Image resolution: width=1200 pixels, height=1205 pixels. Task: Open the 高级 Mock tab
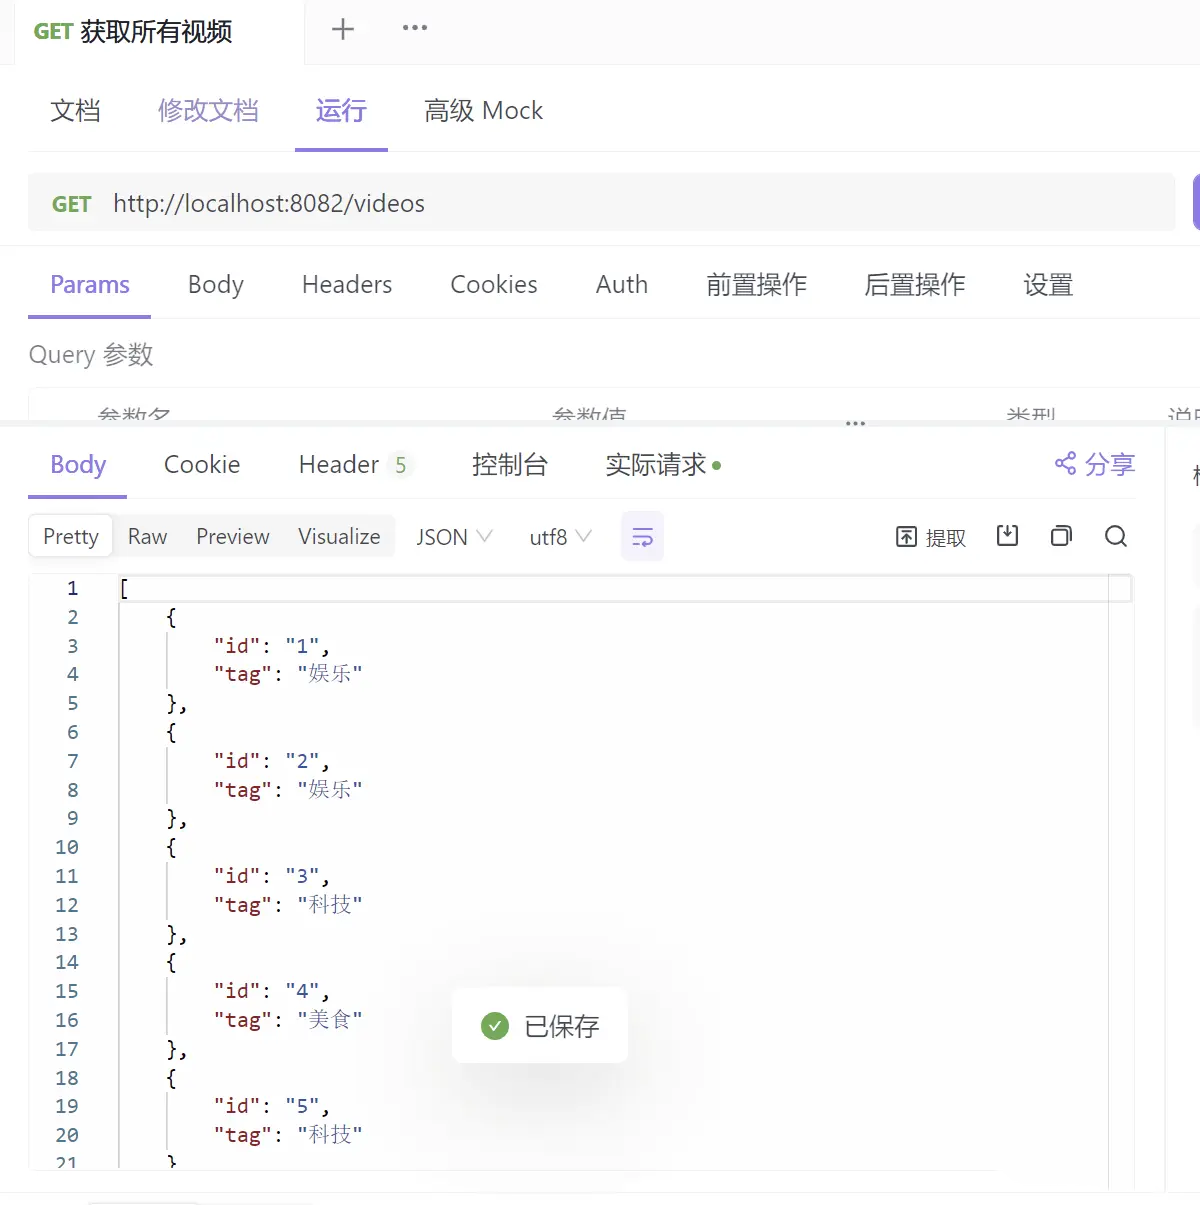point(483,110)
